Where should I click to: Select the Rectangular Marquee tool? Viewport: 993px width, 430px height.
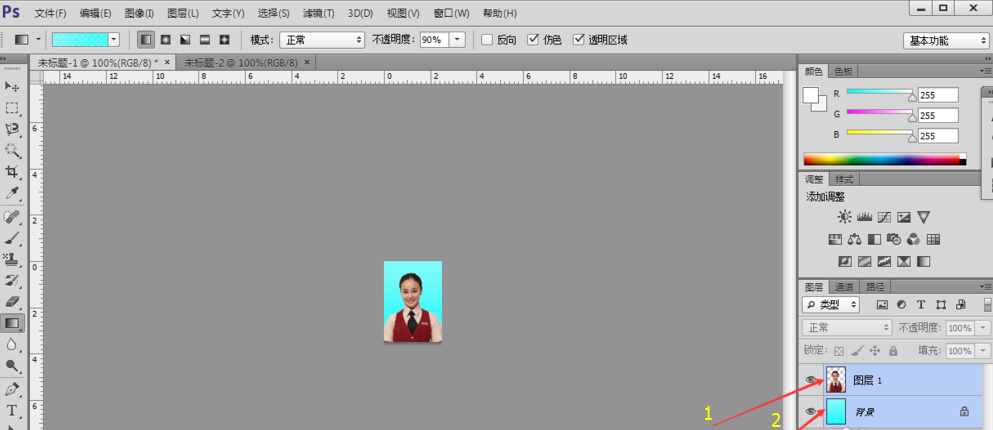tap(12, 108)
